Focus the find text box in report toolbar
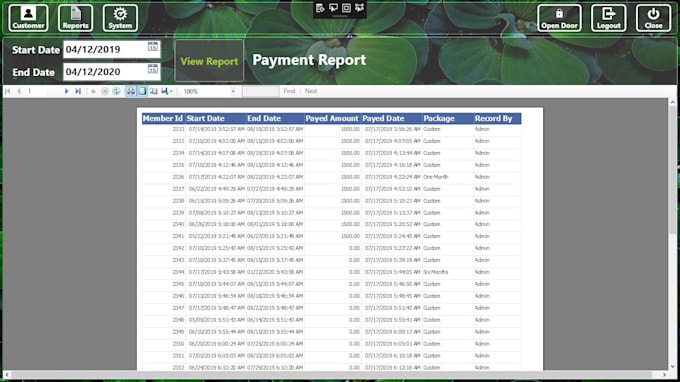 pyautogui.click(x=260, y=91)
